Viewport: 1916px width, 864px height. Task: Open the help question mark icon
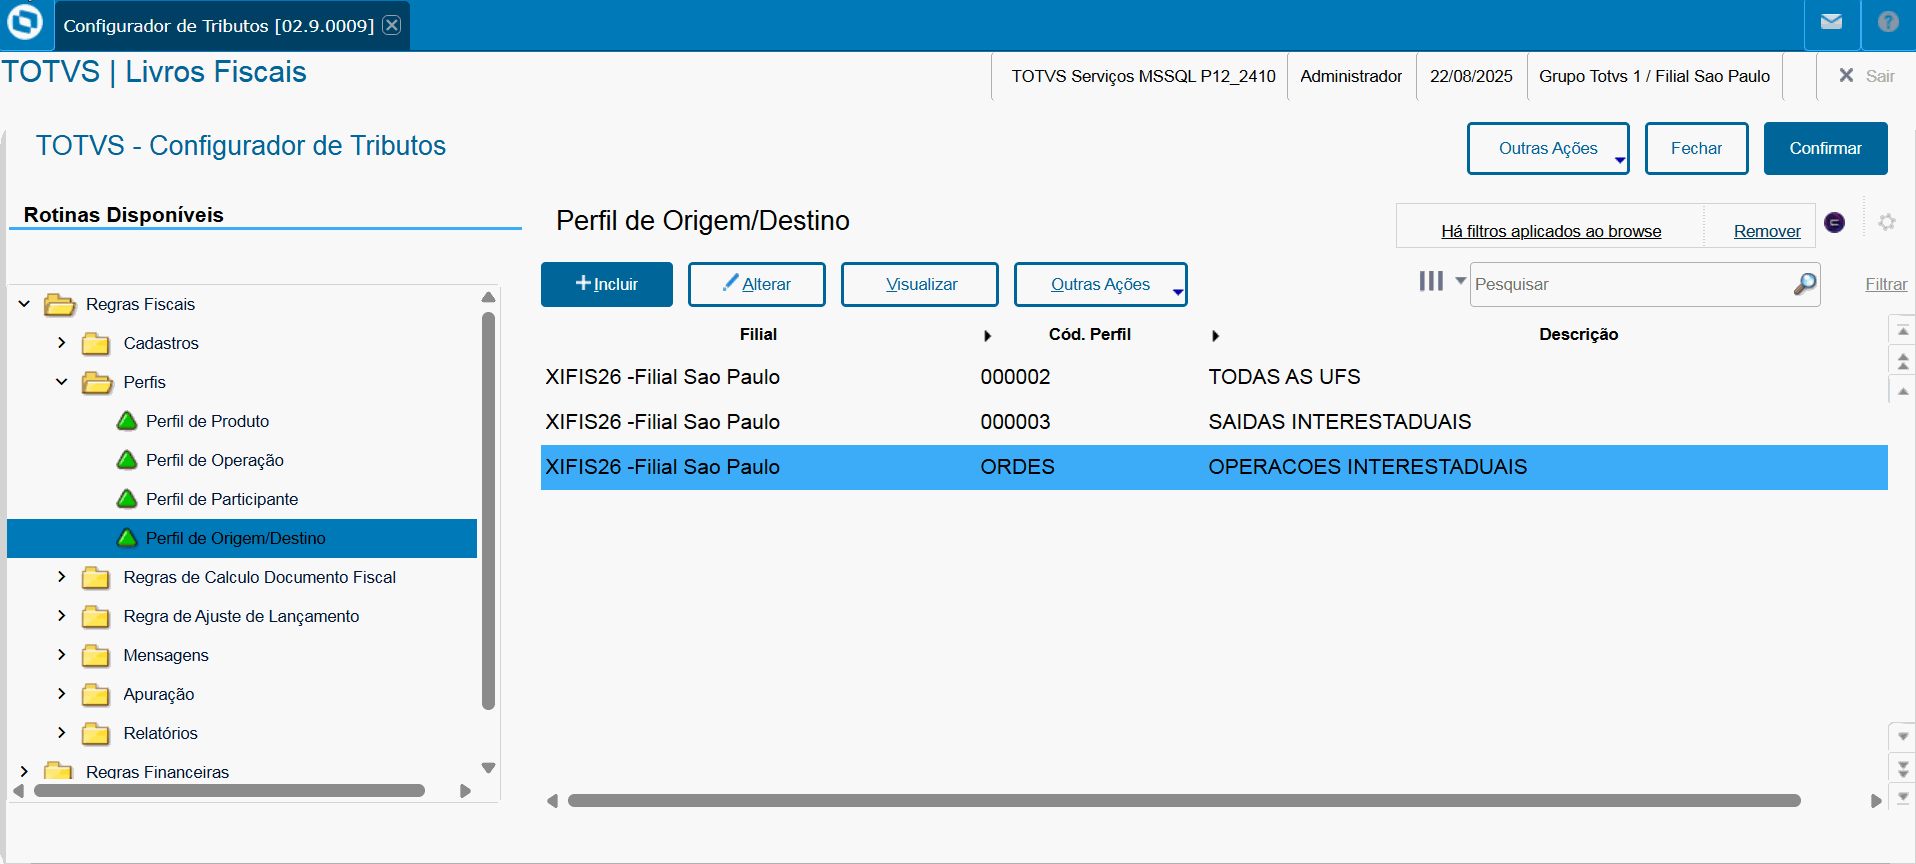pos(1888,22)
